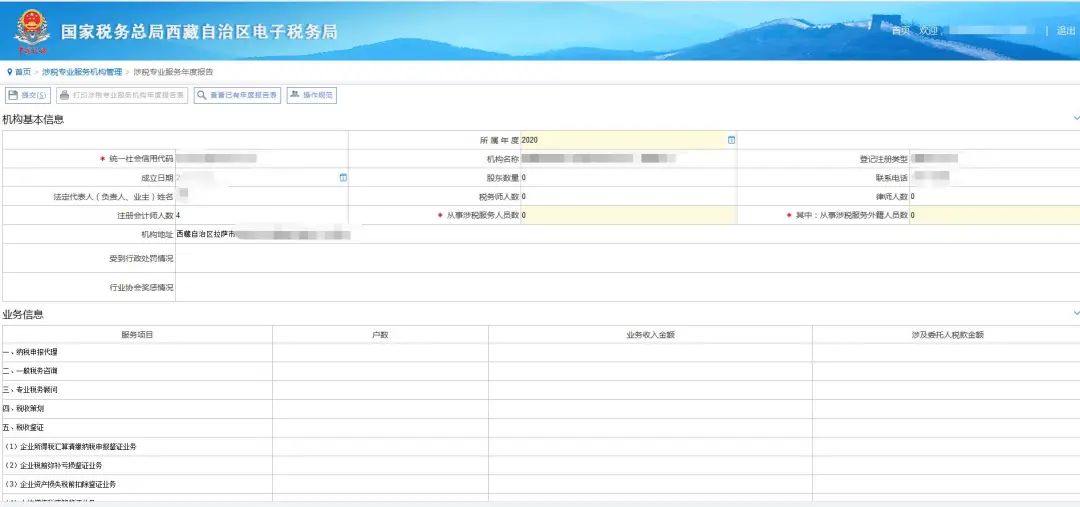Screen dimensions: 1080x507
Task: Select 首页 in top-right header
Action: [900, 31]
